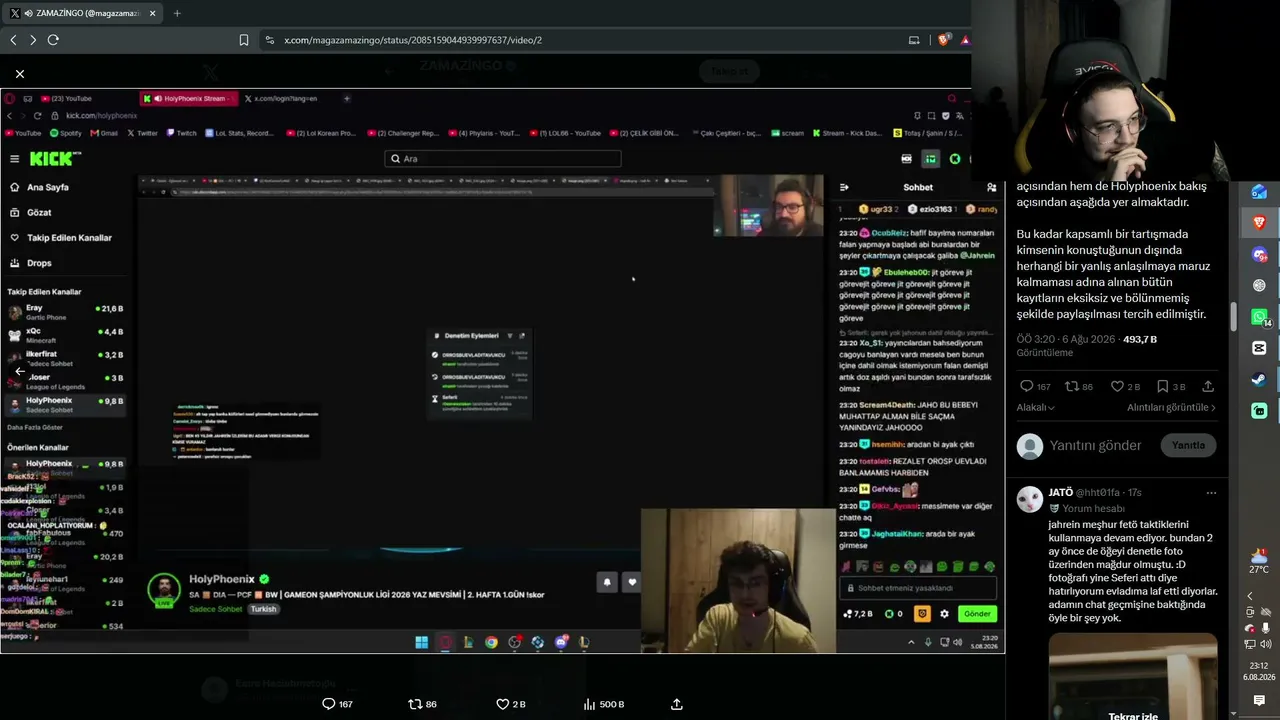The image size is (1280, 720).
Task: Bookmark this page in the browser
Action: click(x=244, y=40)
